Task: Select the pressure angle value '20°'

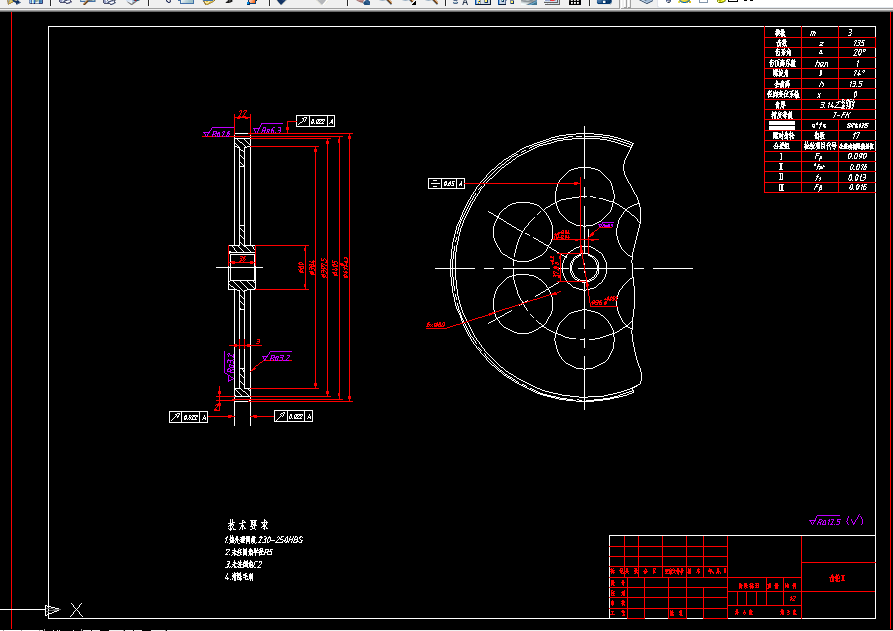Action: point(859,53)
